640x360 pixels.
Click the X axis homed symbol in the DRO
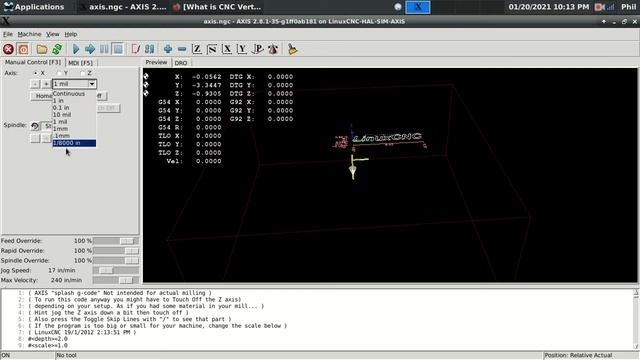(146, 76)
